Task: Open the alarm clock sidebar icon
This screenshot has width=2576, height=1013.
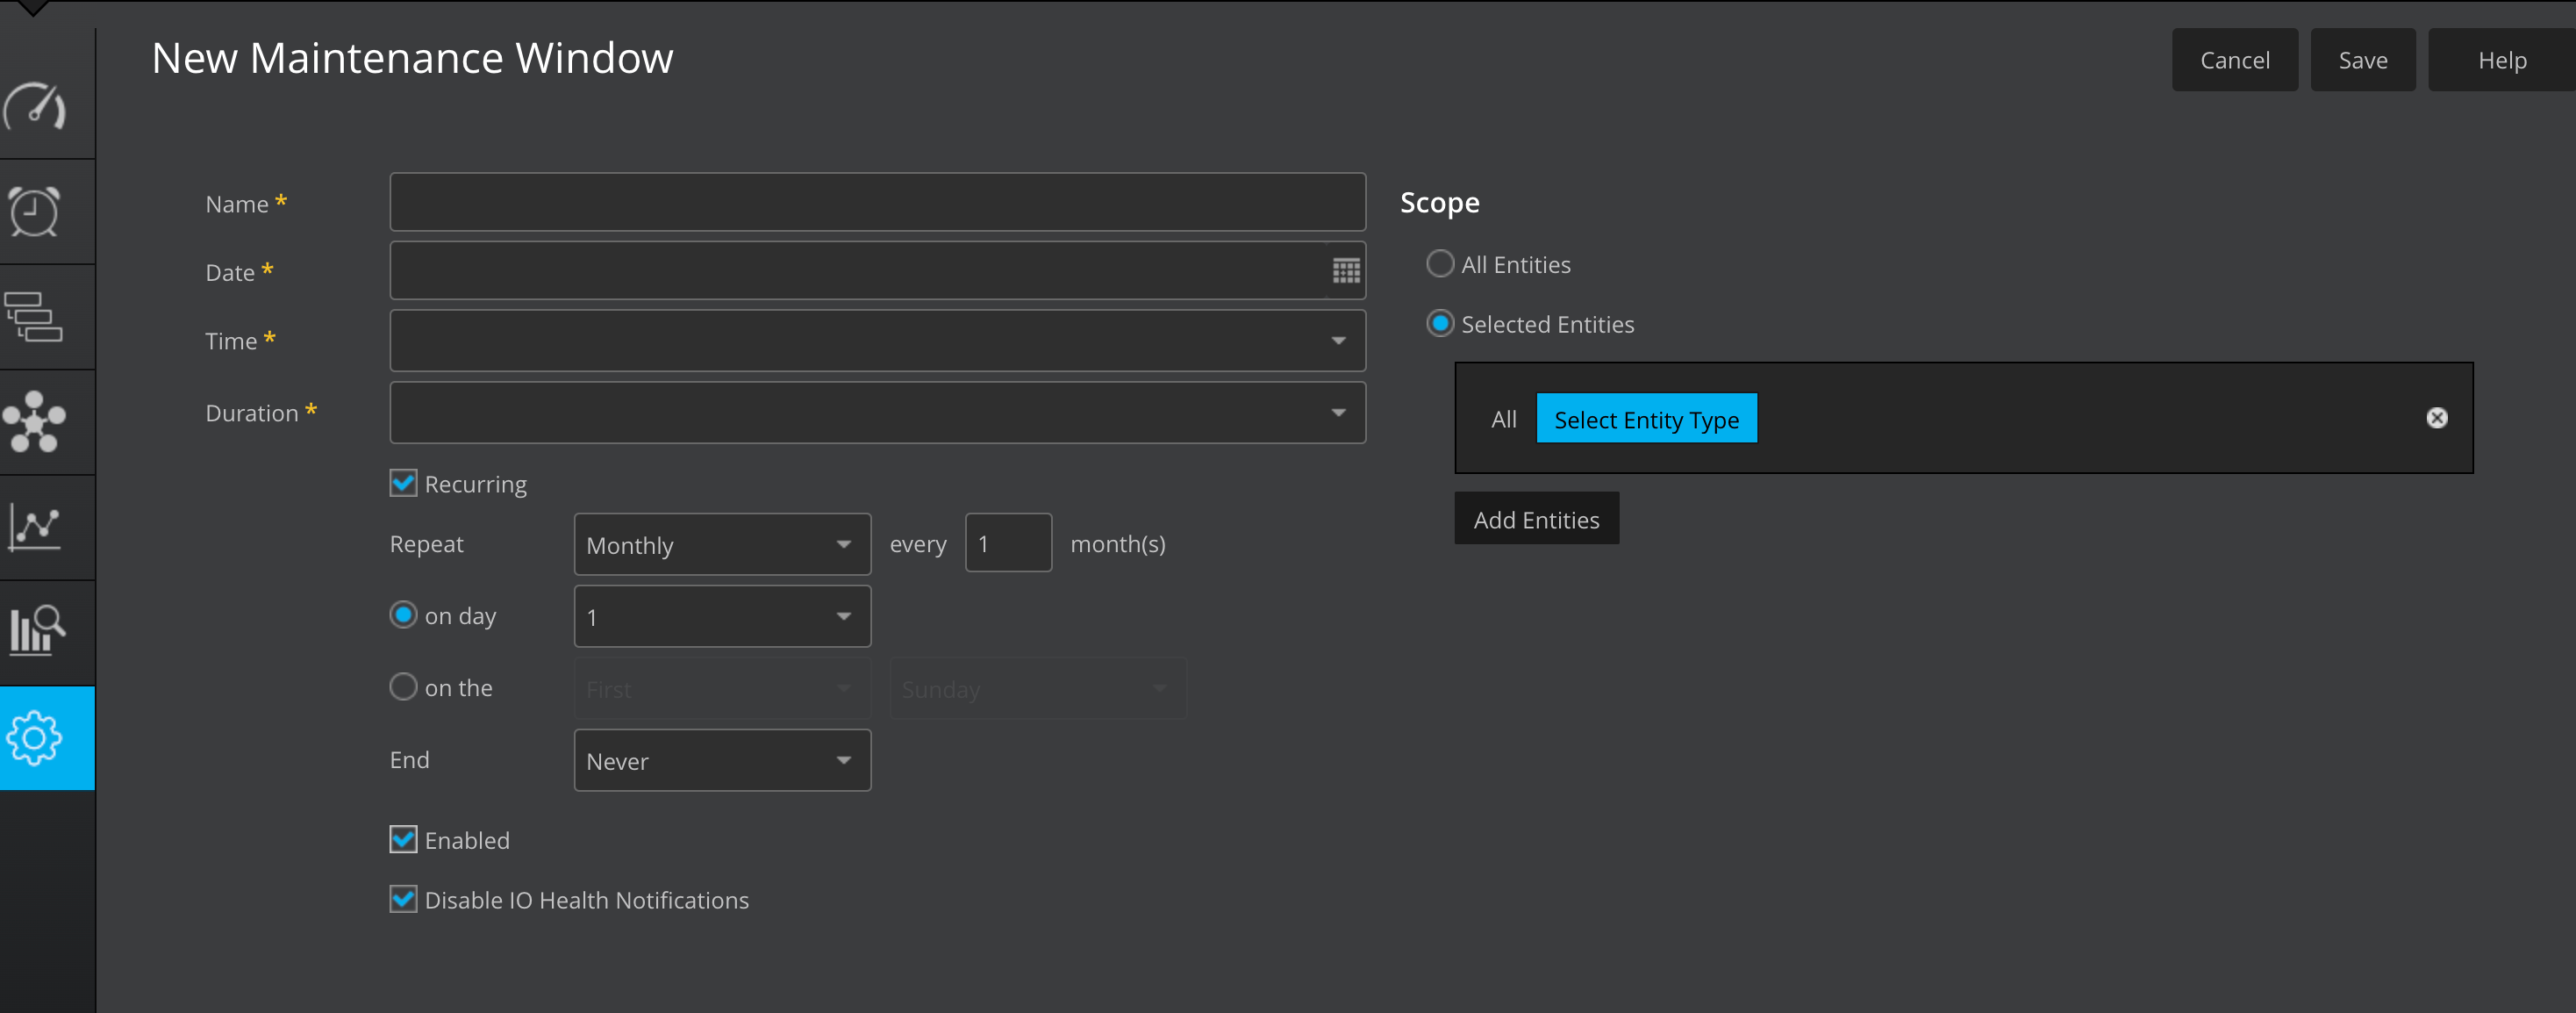Action: tap(35, 212)
